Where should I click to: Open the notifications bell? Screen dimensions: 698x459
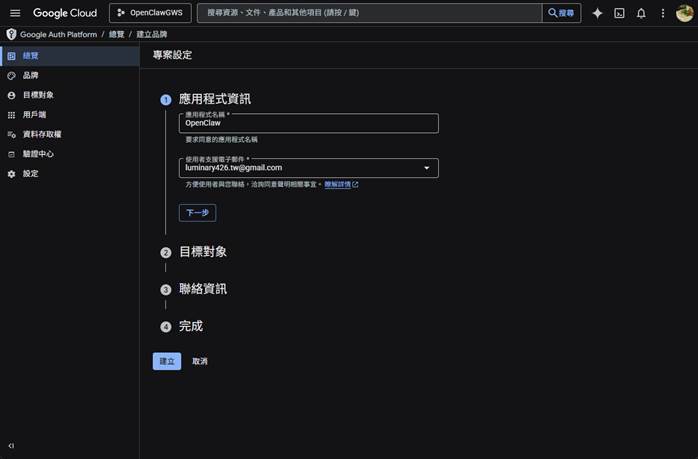641,13
